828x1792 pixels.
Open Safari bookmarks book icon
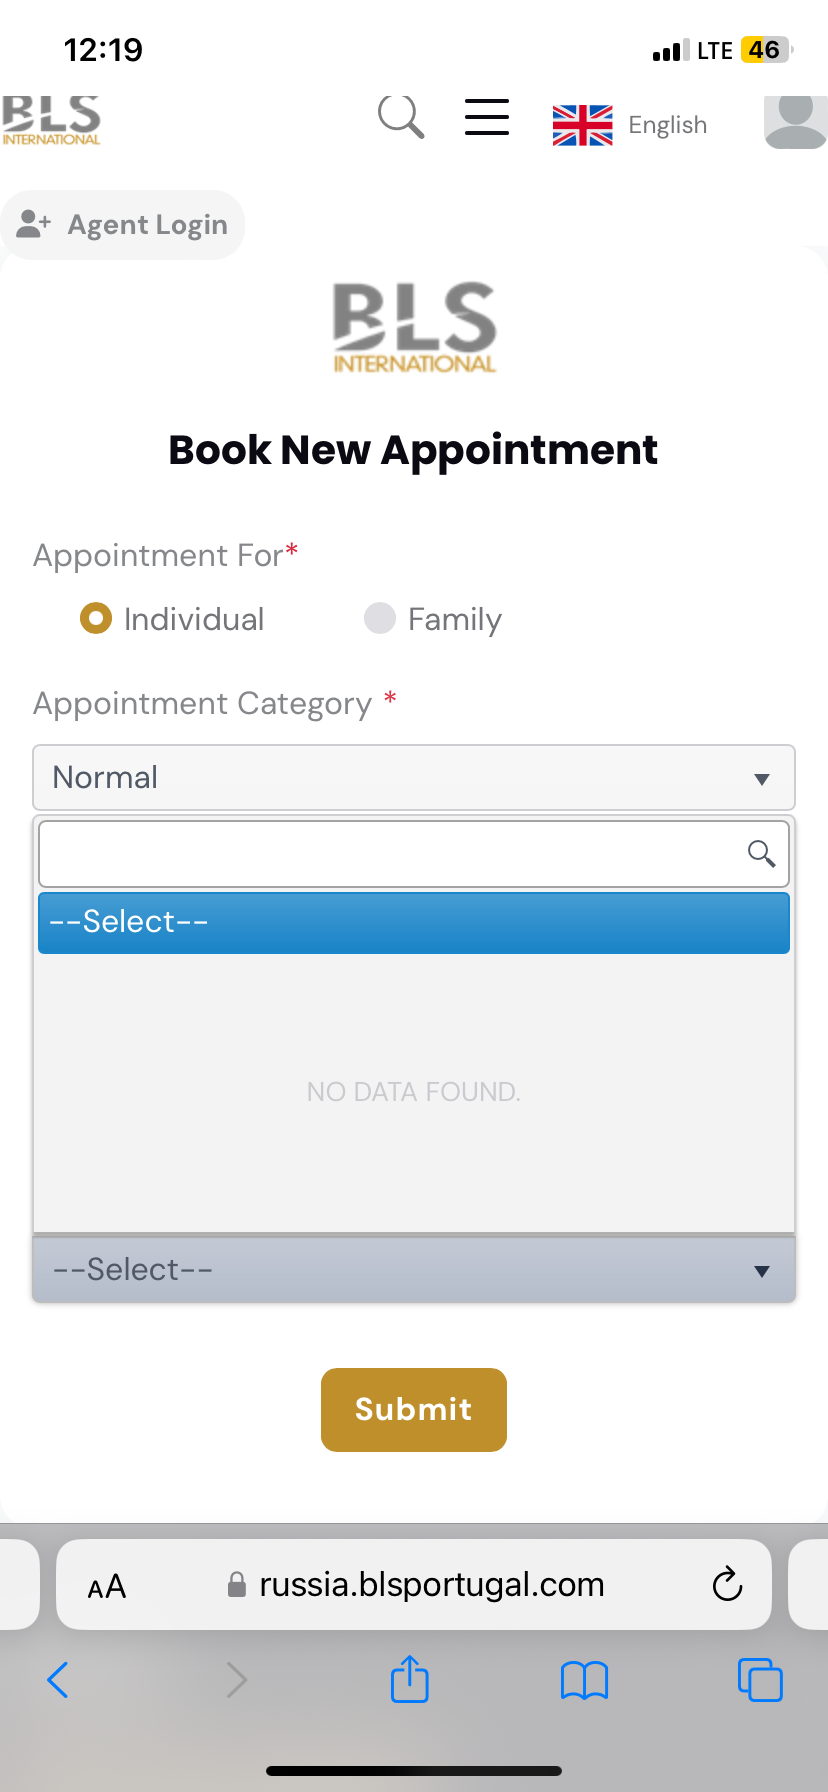coord(585,1680)
